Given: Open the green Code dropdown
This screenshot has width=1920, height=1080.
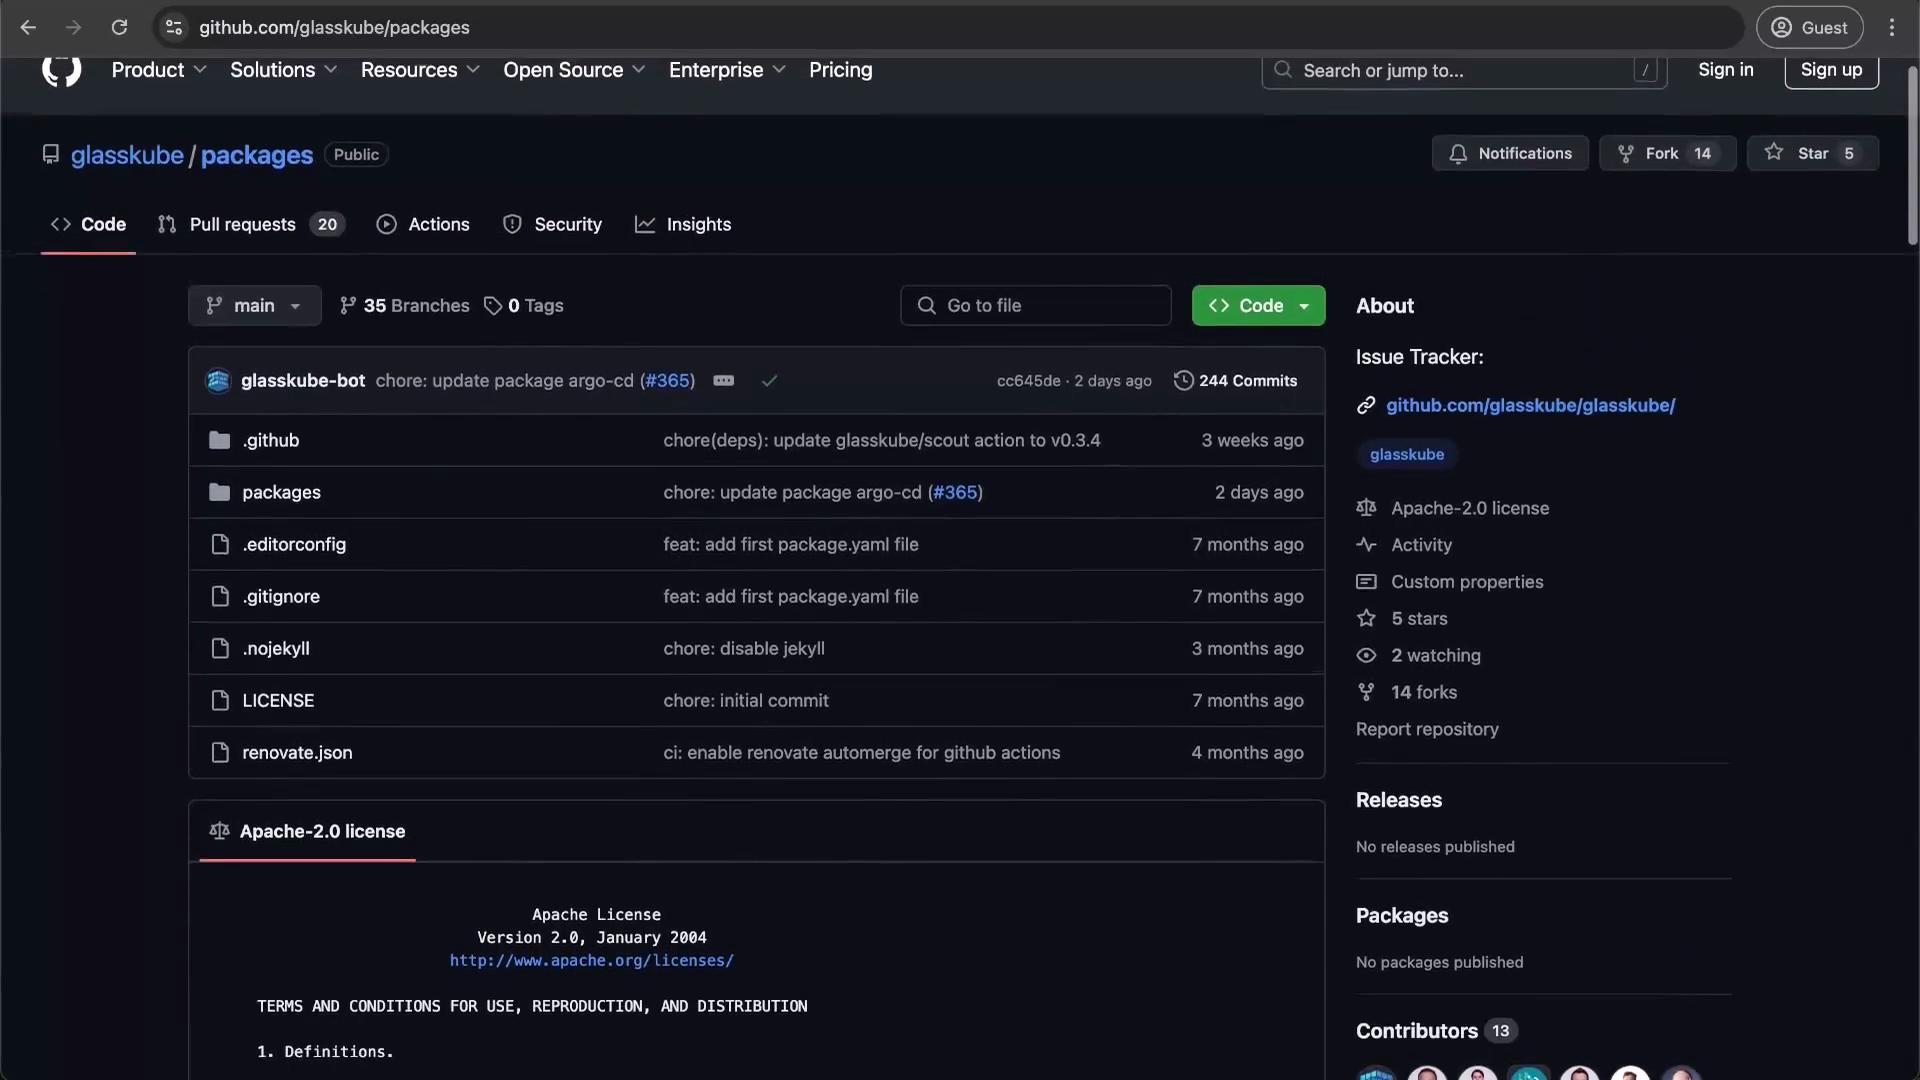Looking at the screenshot, I should (x=1258, y=305).
